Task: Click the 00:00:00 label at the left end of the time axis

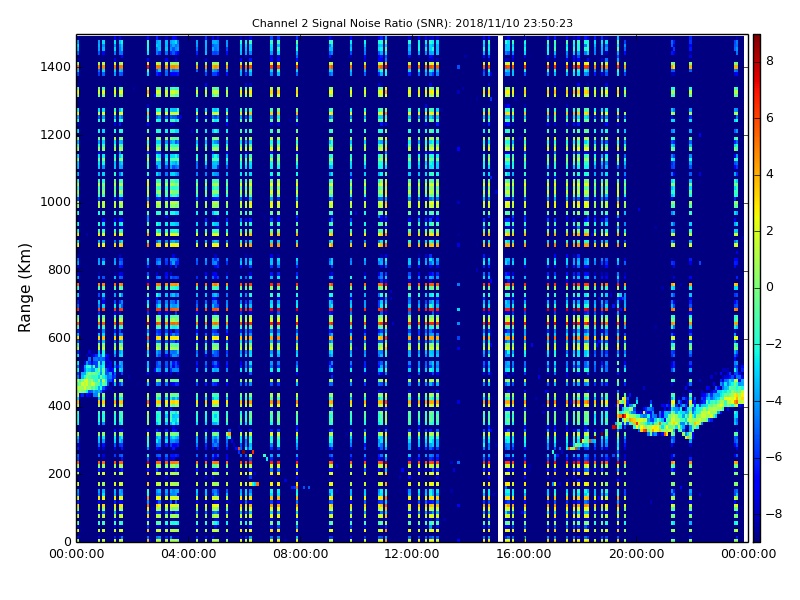Action: click(x=77, y=554)
